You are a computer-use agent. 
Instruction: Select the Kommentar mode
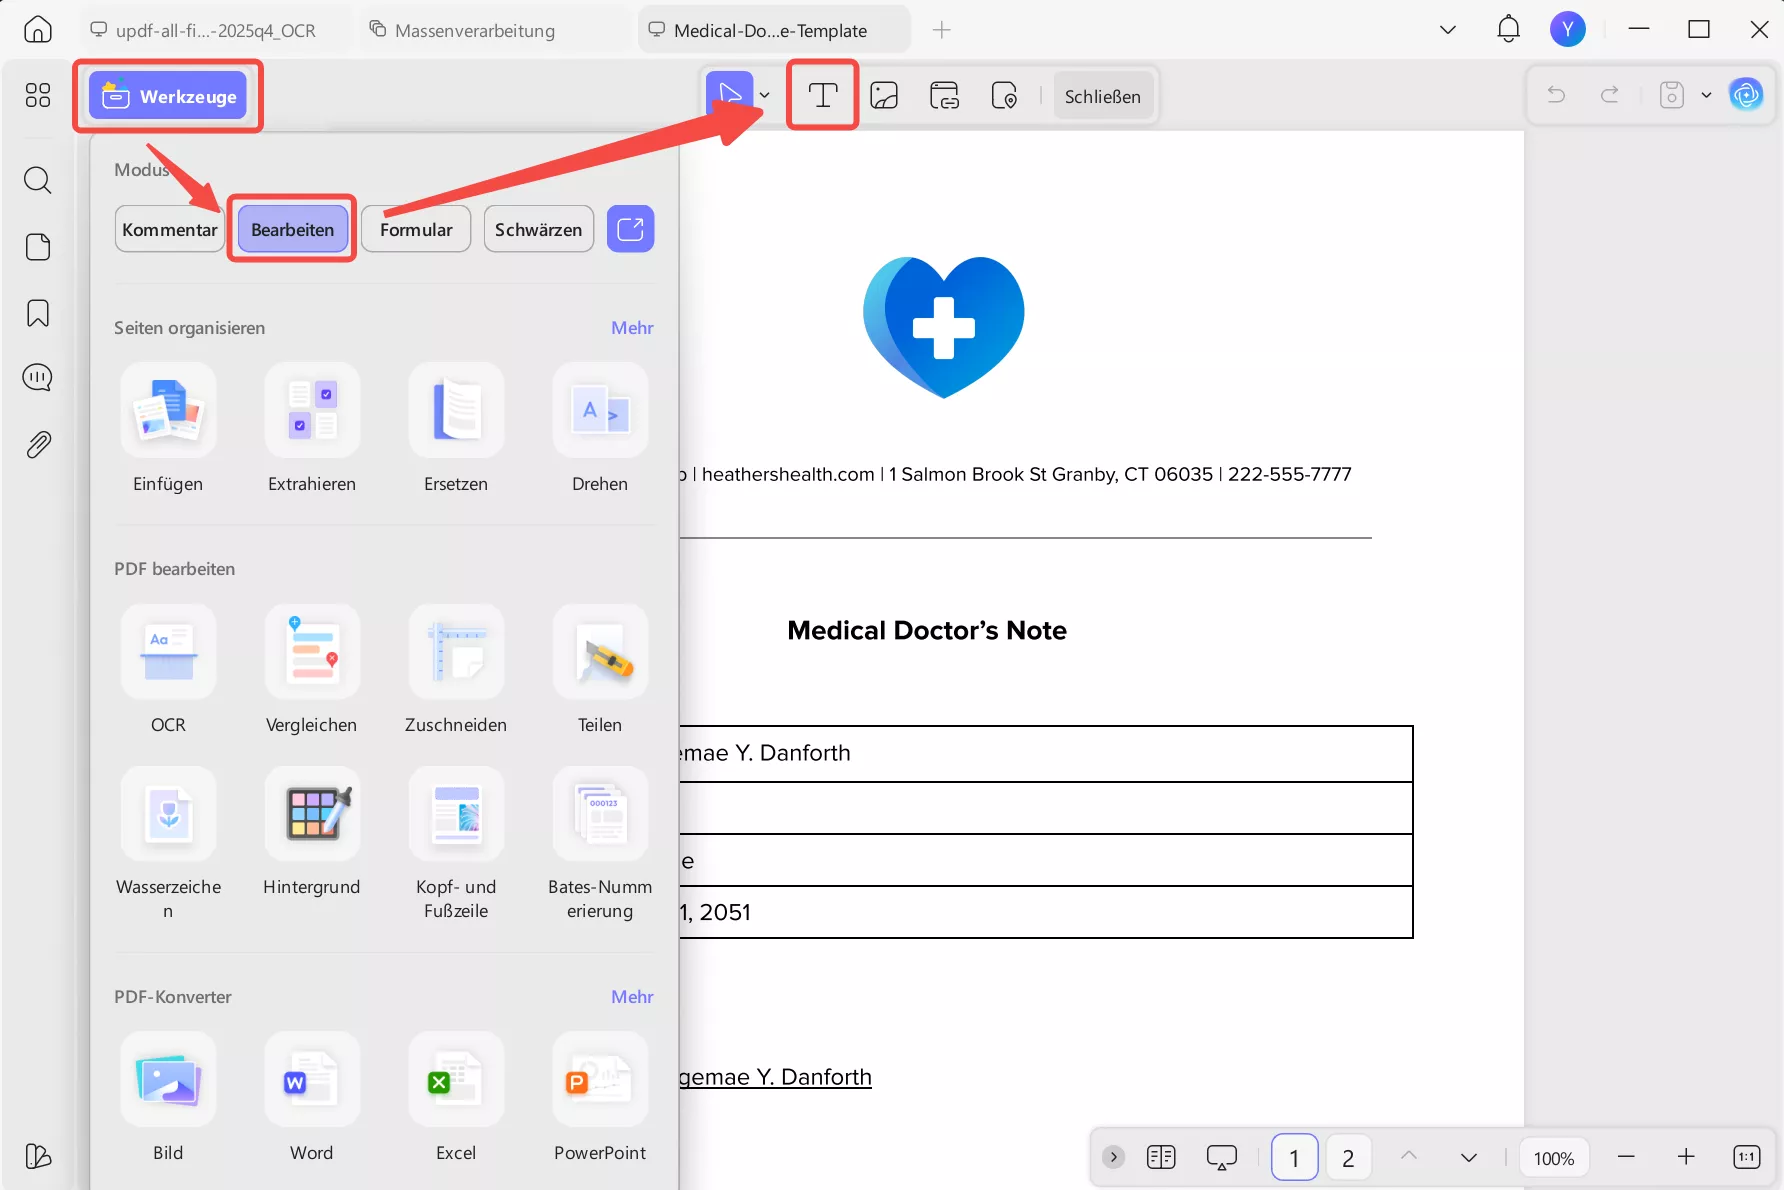pyautogui.click(x=170, y=229)
